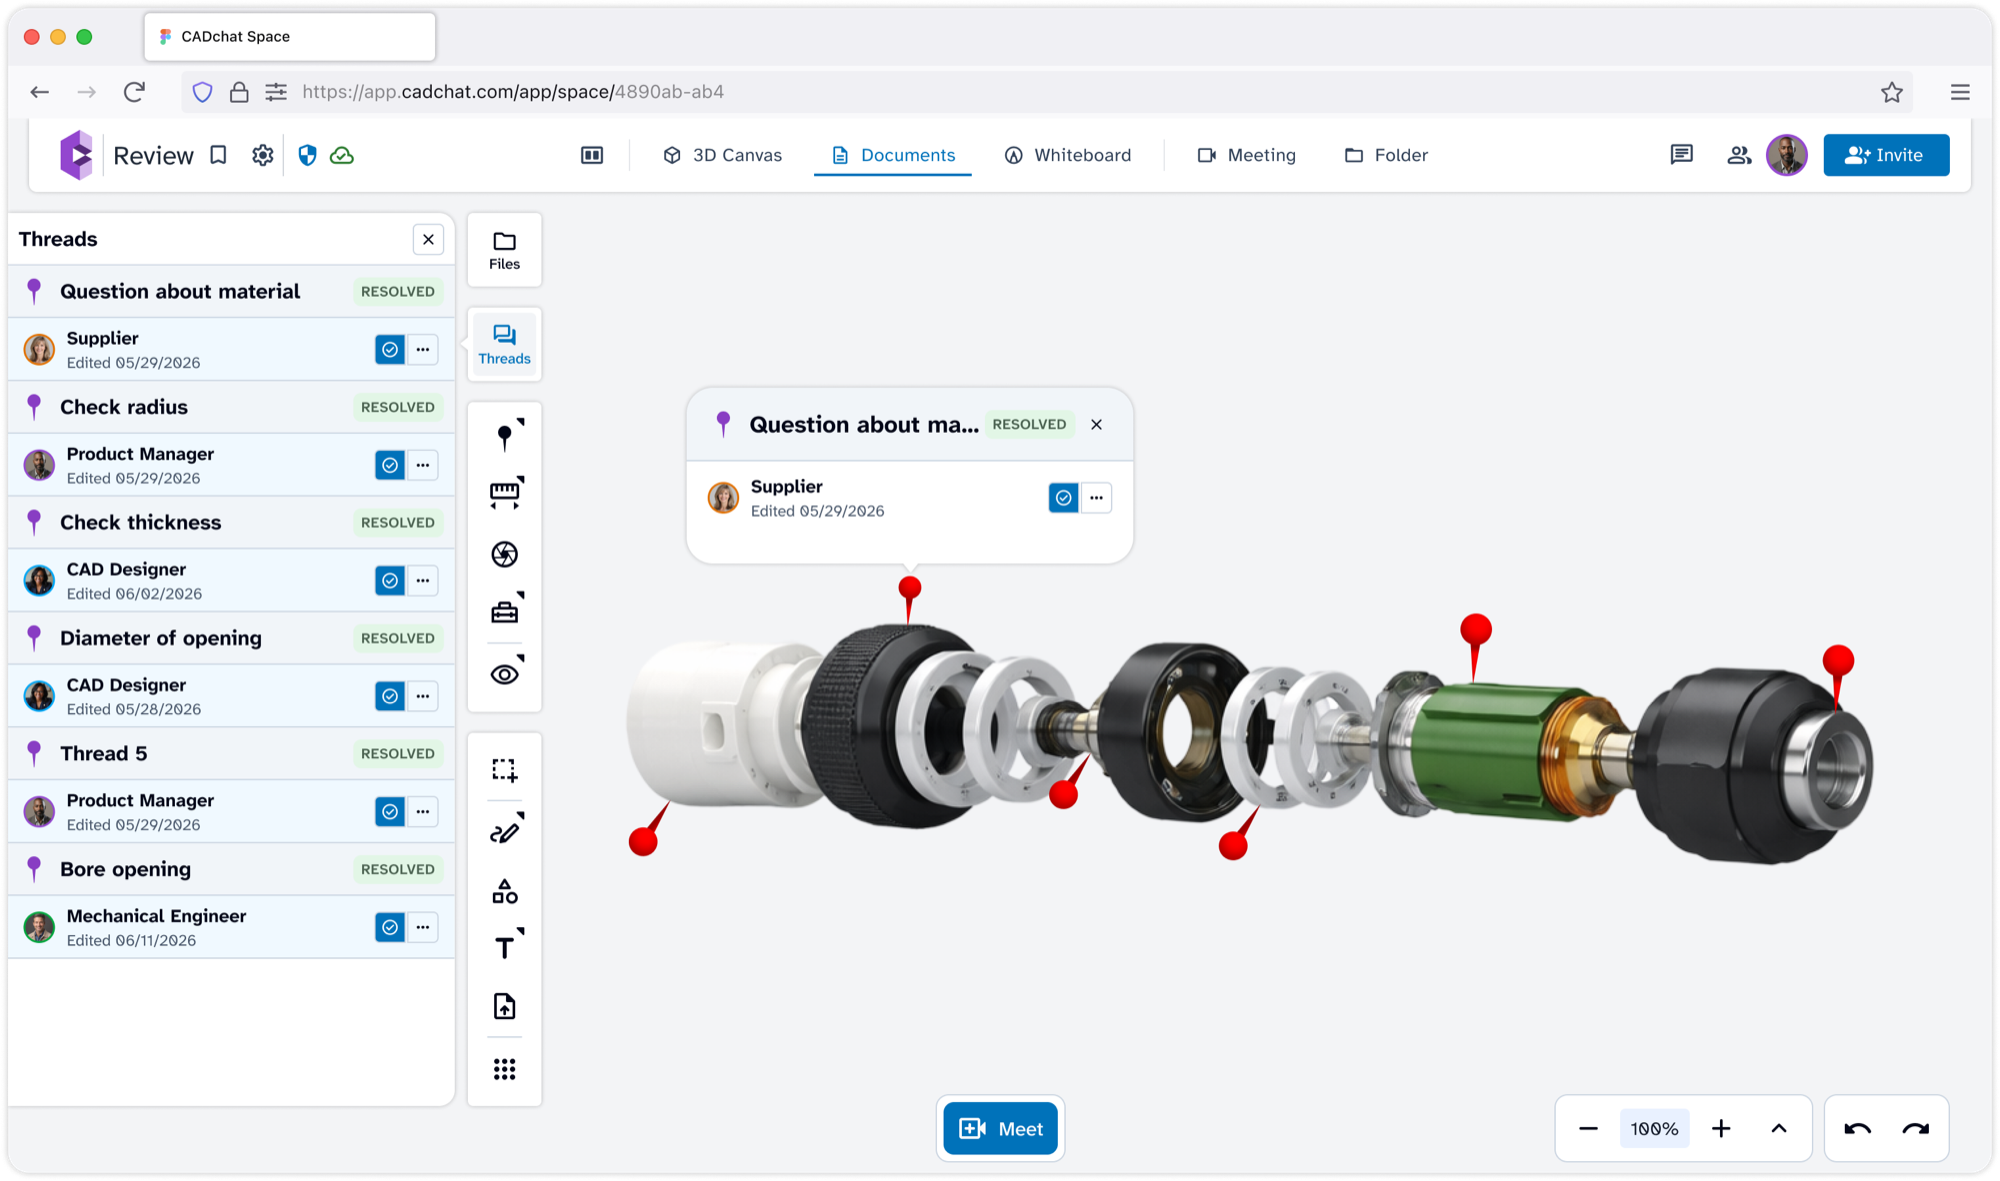Toggle resolved check on Supplier thread row
Viewport: 2000px width, 1181px height.
pos(390,350)
